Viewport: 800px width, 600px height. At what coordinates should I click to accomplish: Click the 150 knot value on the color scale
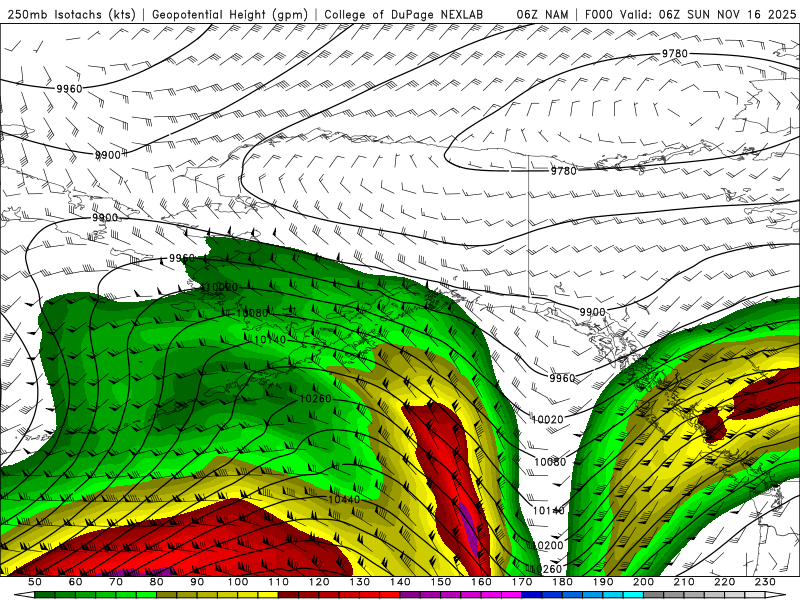[441, 582]
